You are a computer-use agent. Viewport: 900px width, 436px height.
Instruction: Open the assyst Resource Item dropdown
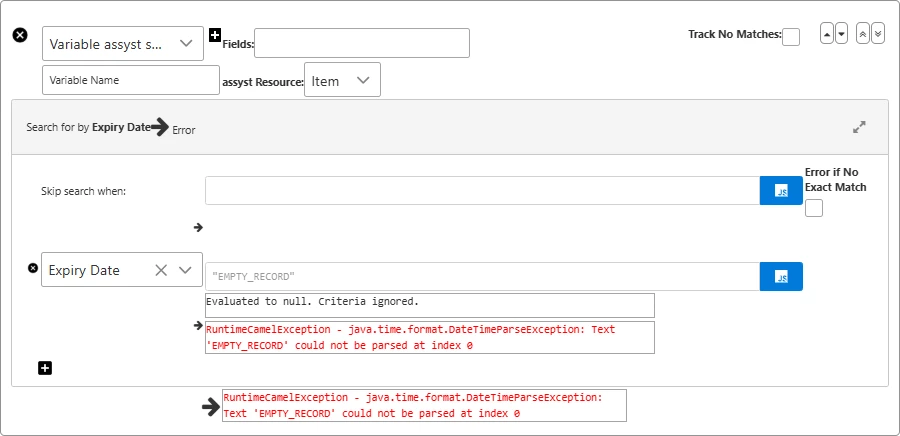(342, 80)
